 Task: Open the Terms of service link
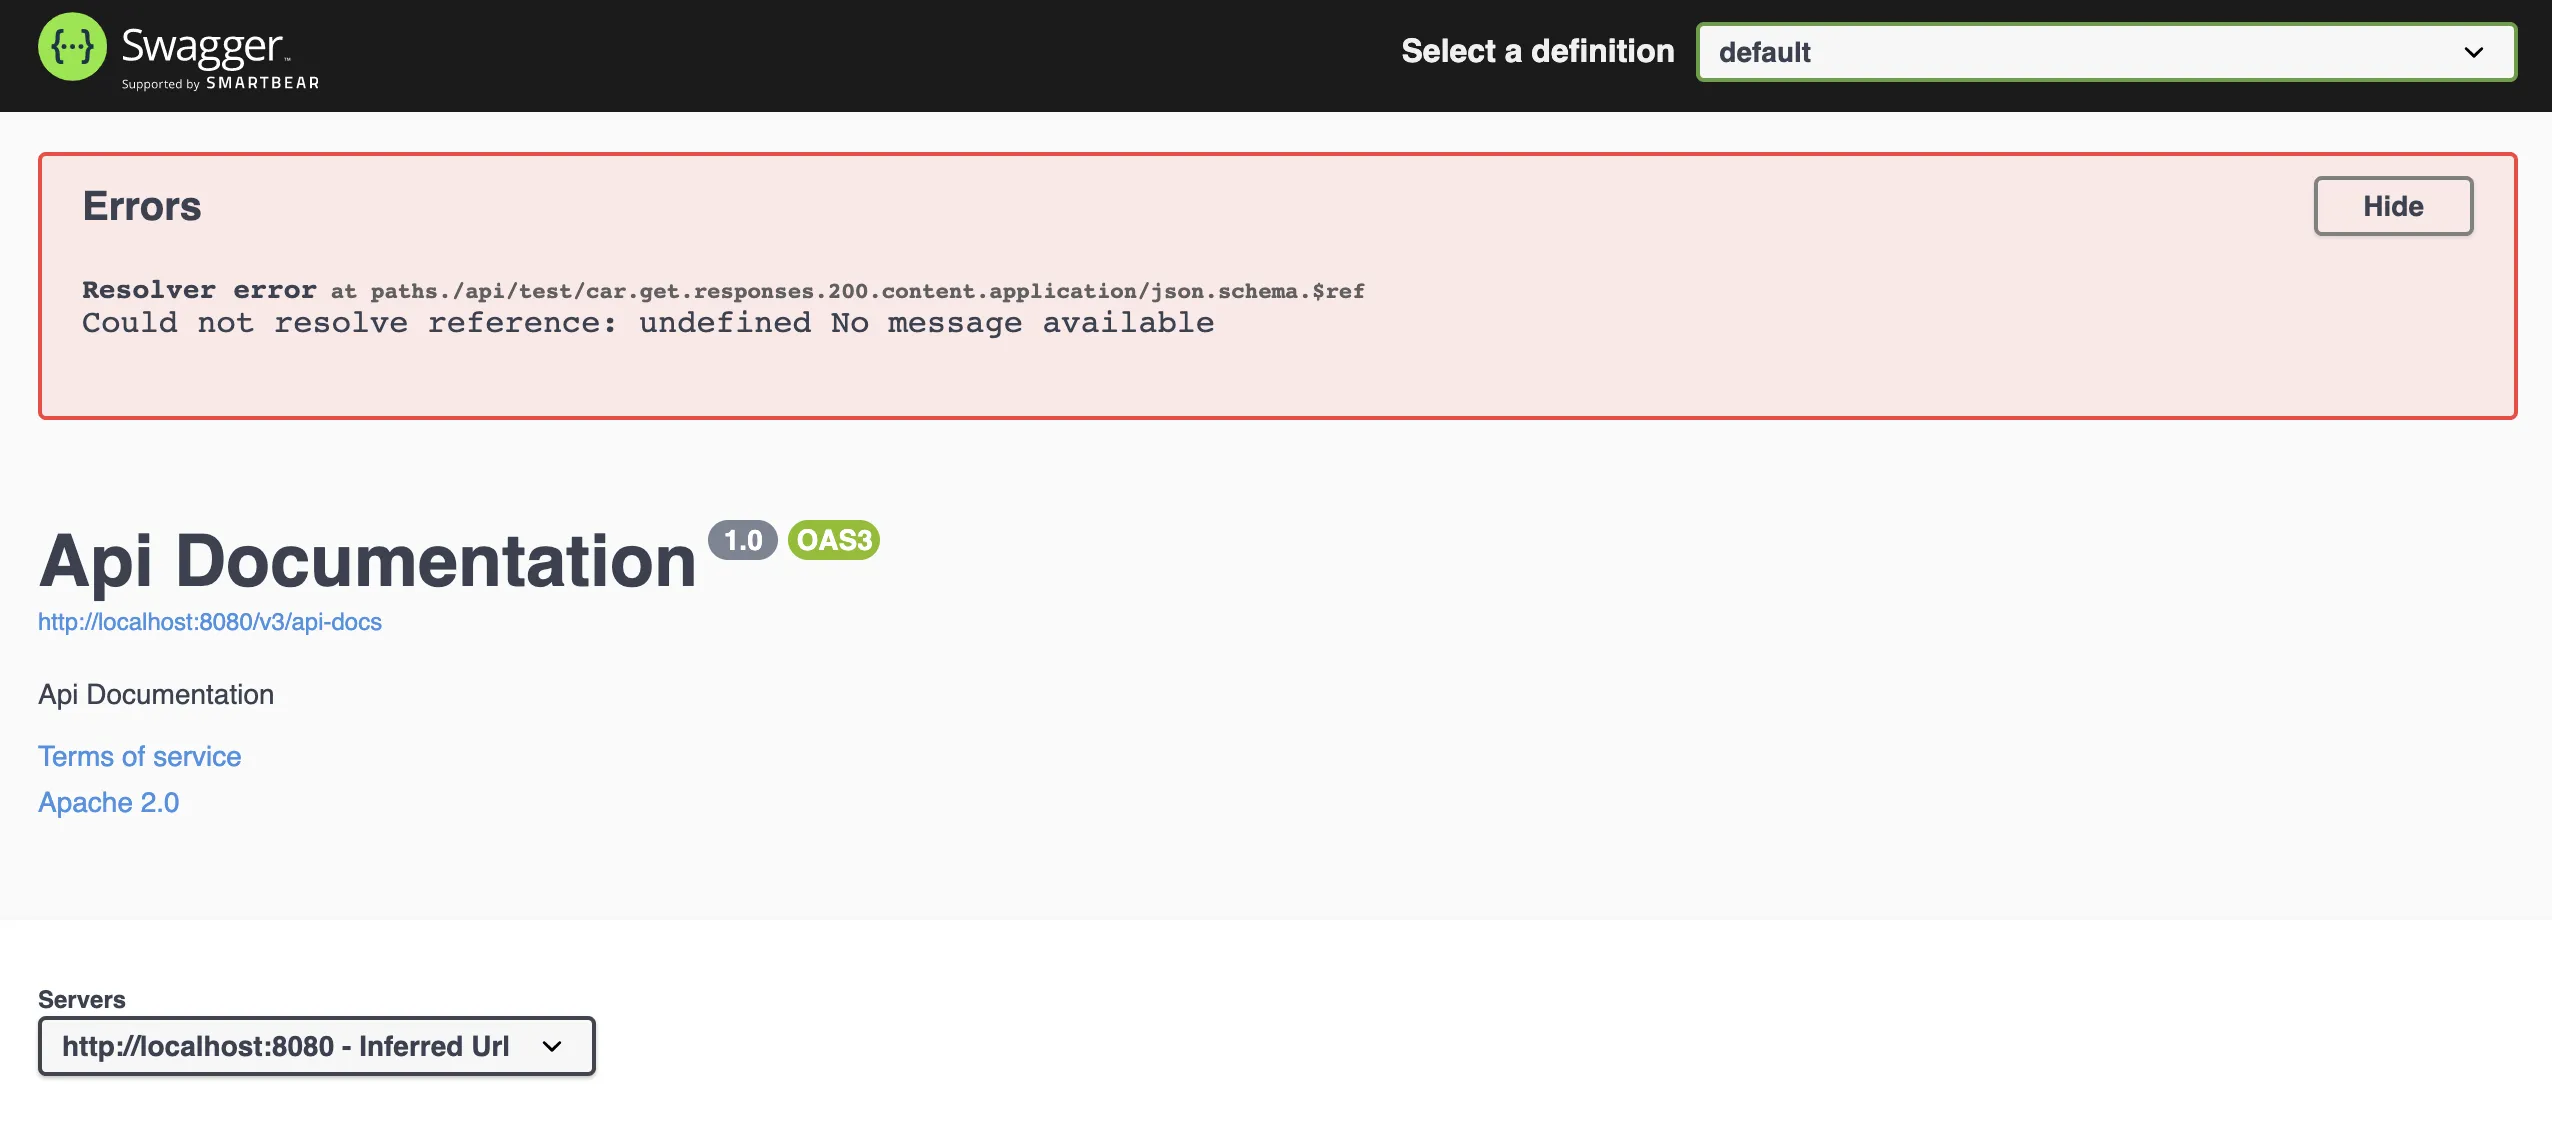click(x=140, y=757)
